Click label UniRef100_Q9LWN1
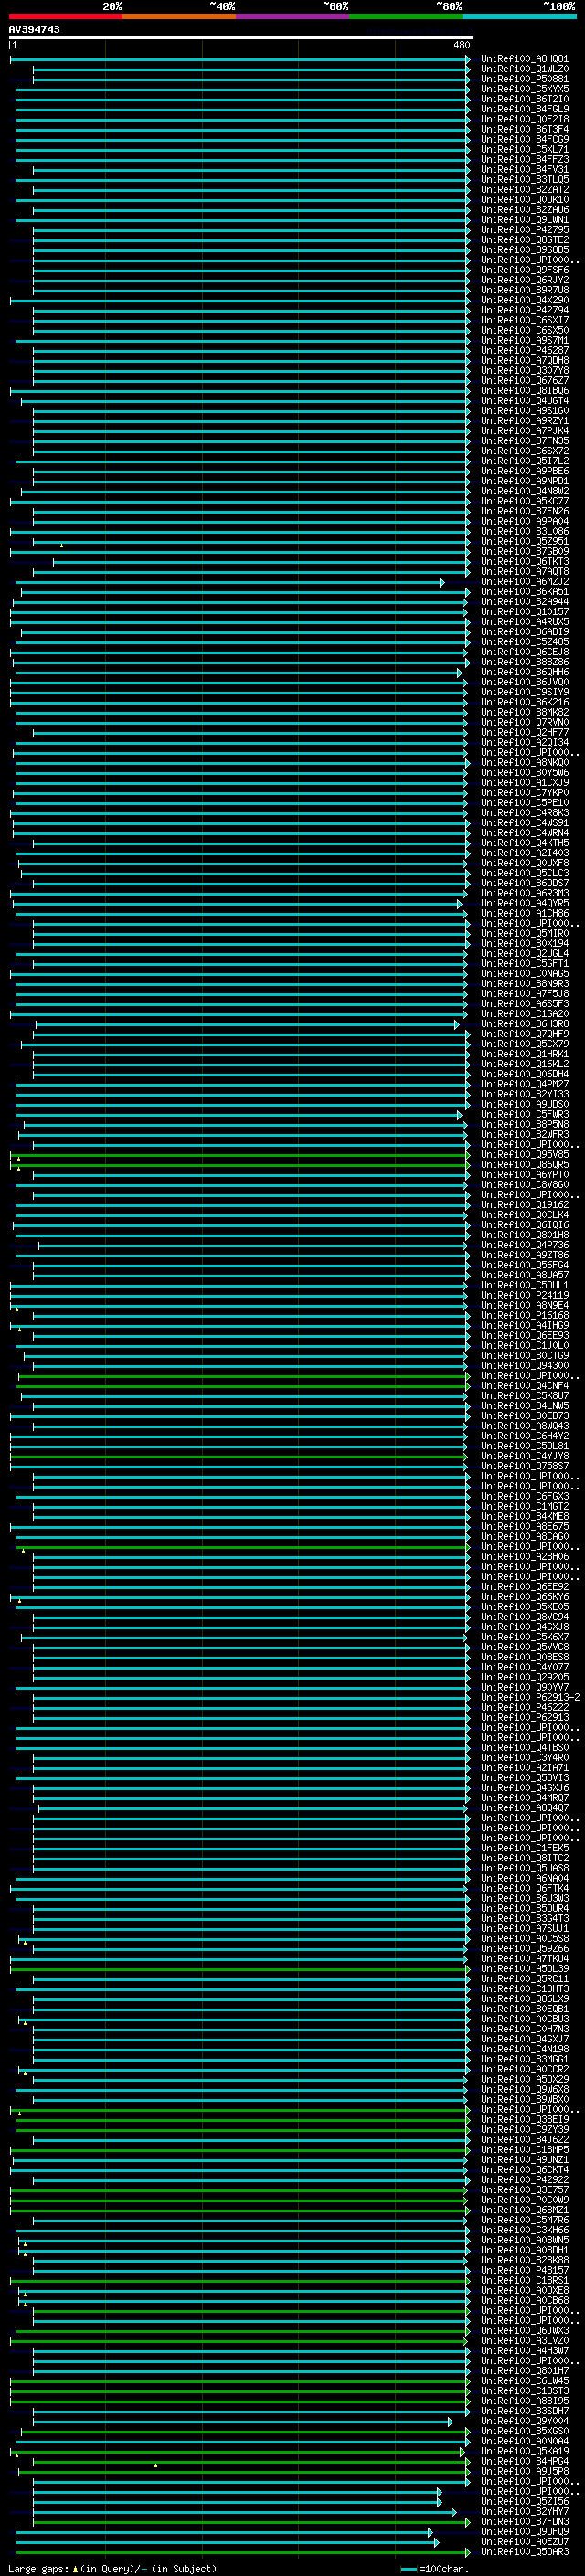585x2576 pixels. pos(524,219)
